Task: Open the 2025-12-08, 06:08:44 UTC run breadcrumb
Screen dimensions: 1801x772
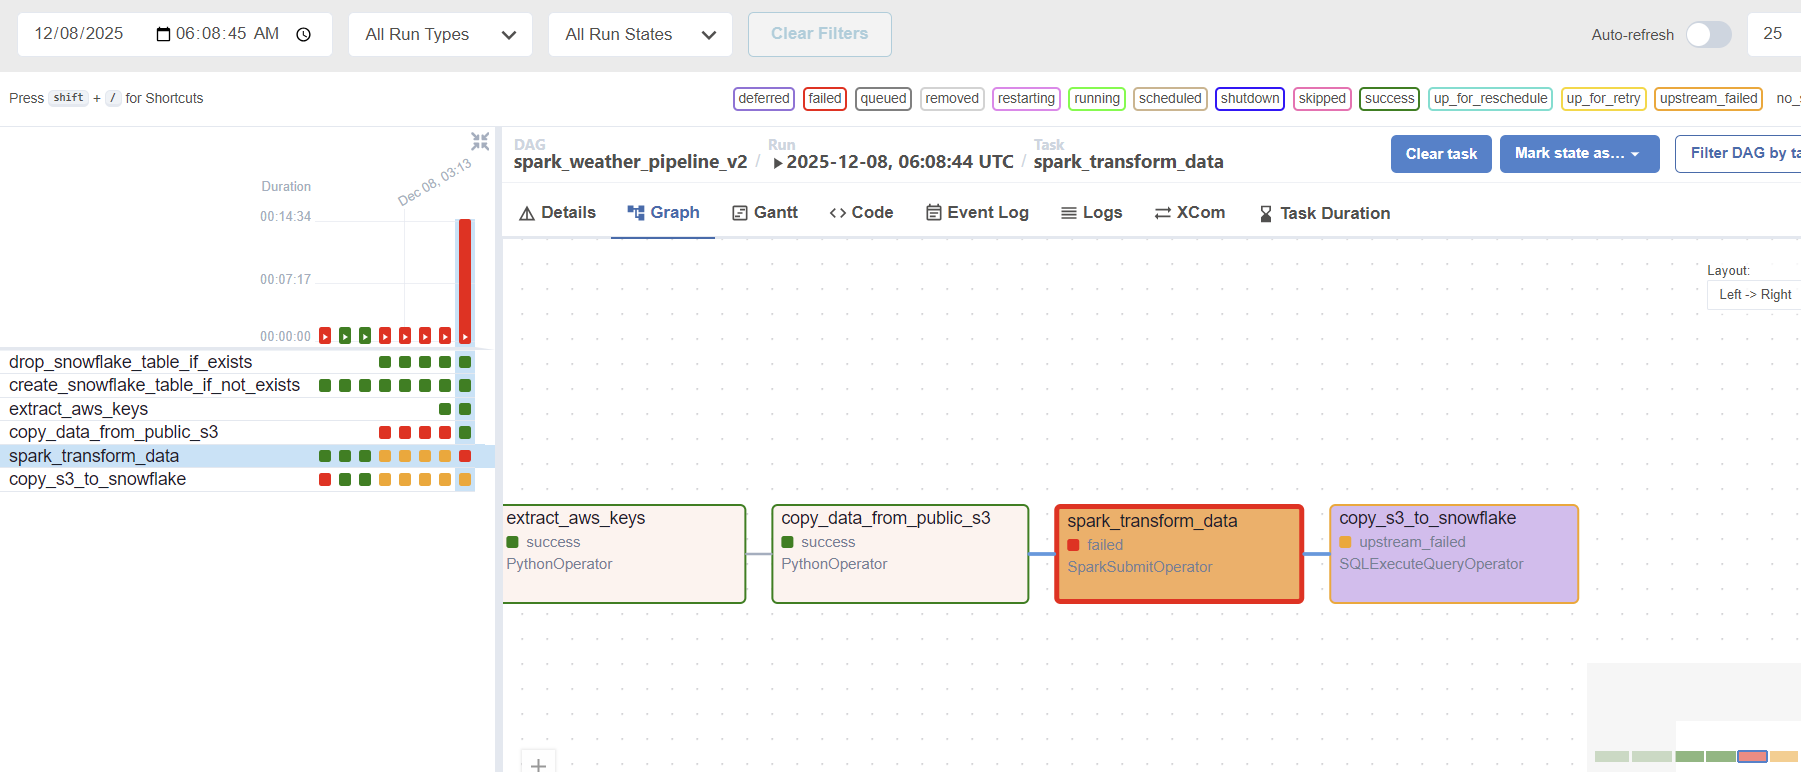Action: point(893,162)
